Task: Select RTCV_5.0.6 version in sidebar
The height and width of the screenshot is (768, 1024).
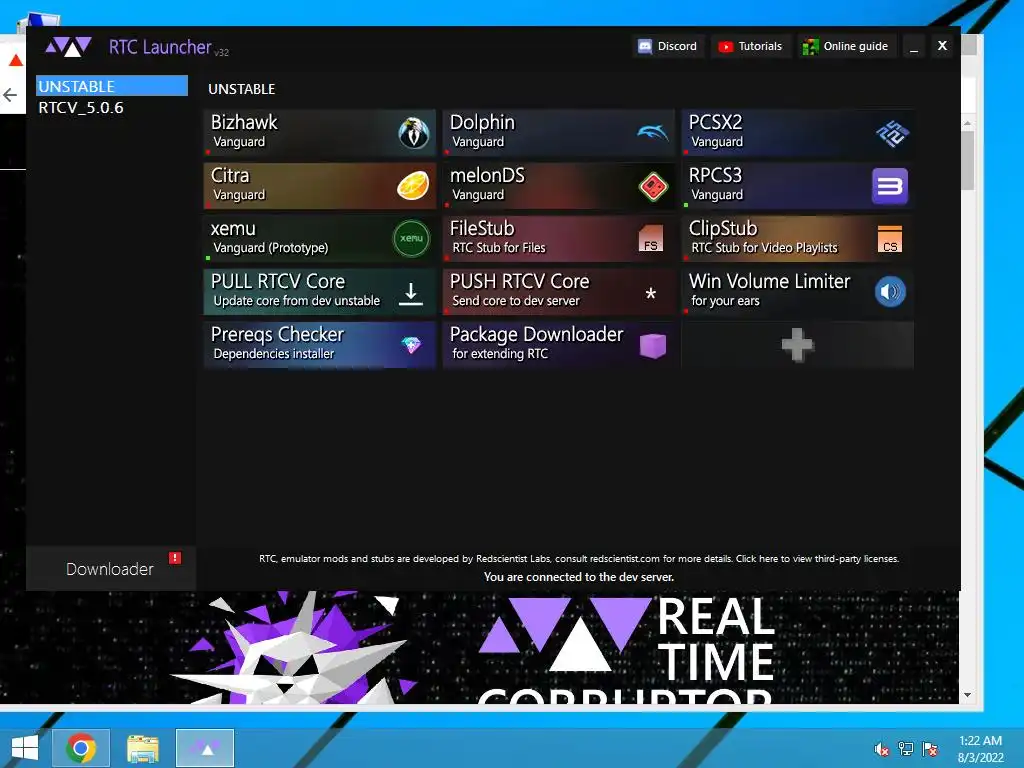Action: (x=112, y=108)
